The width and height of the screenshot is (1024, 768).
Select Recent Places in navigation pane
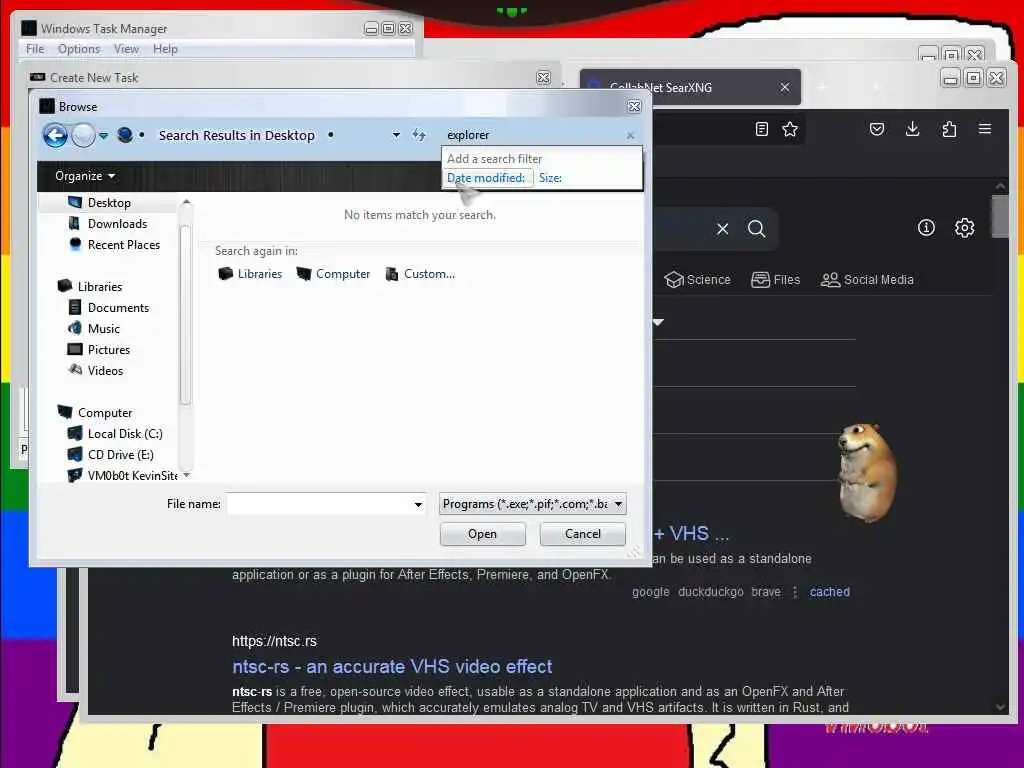click(x=123, y=244)
